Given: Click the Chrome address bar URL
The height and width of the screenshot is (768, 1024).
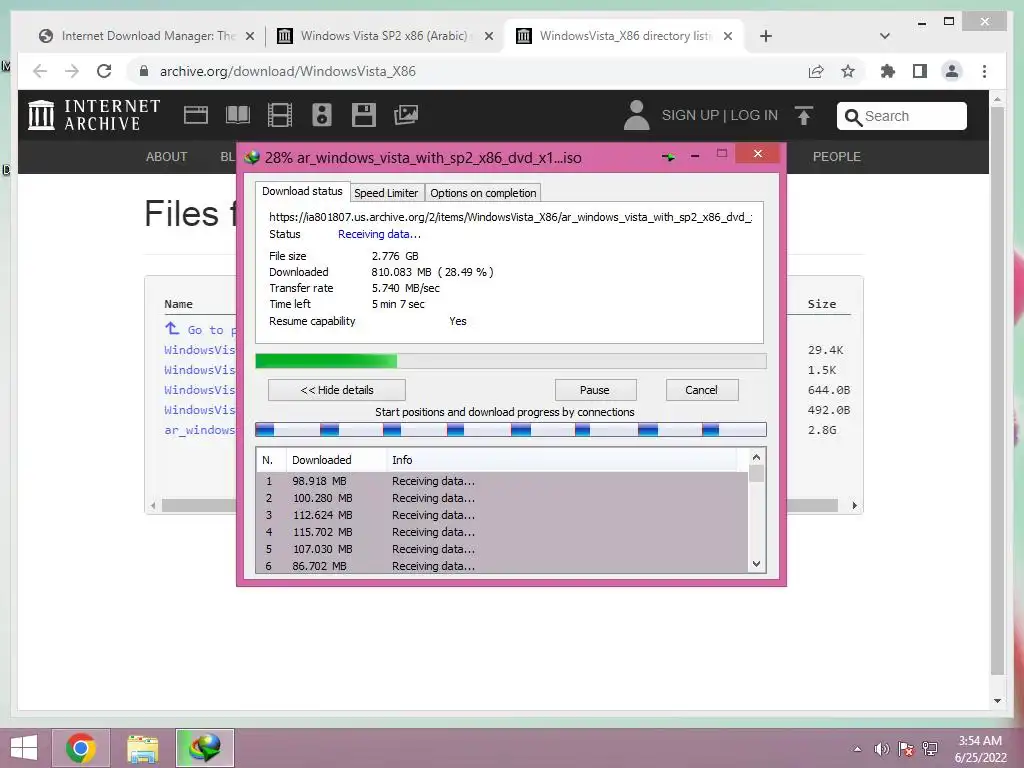Looking at the screenshot, I should [287, 71].
